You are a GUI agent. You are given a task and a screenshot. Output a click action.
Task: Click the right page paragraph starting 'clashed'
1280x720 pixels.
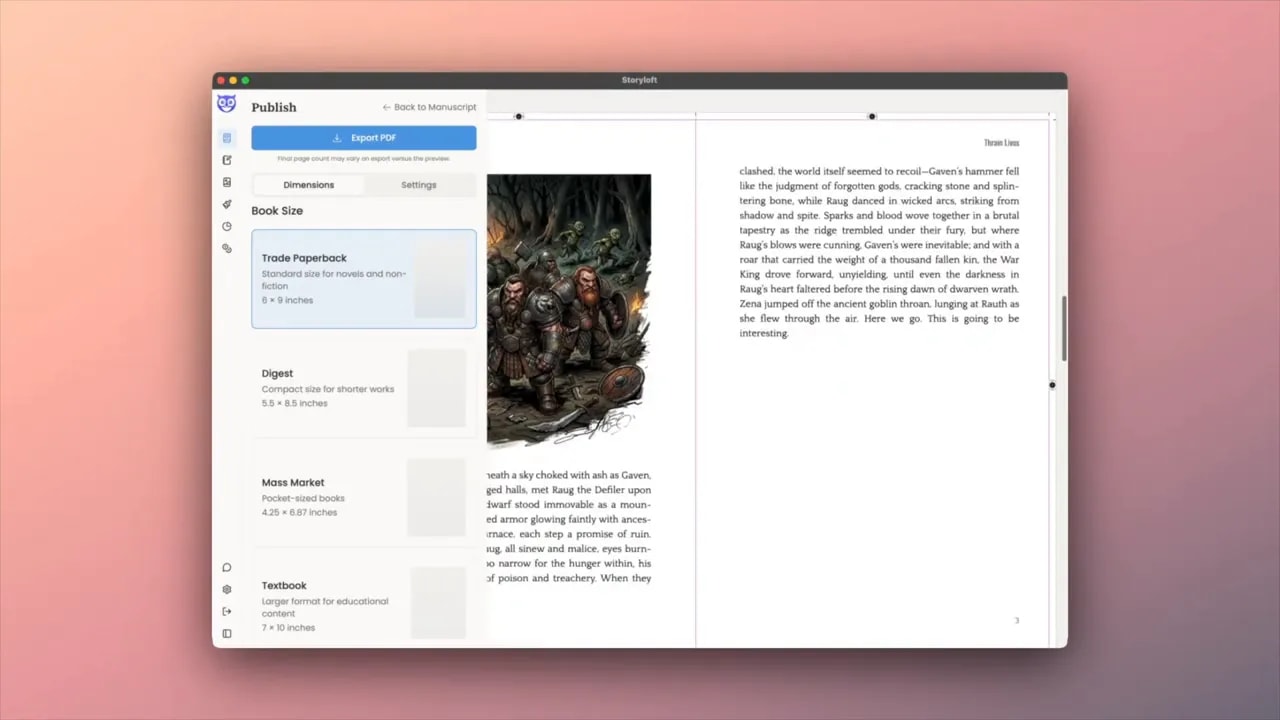pyautogui.click(x=880, y=252)
